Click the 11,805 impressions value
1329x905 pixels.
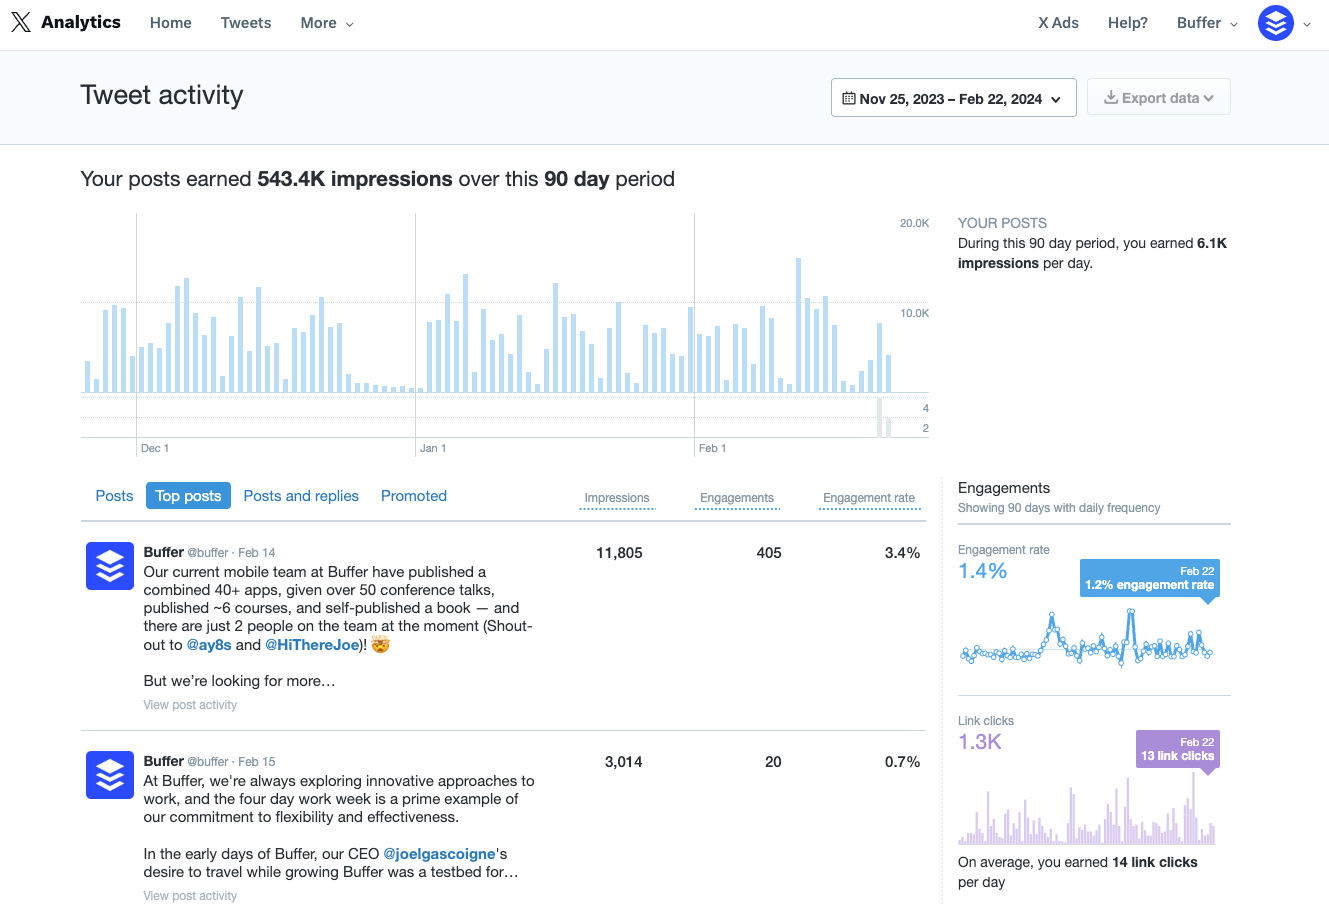pyautogui.click(x=619, y=553)
